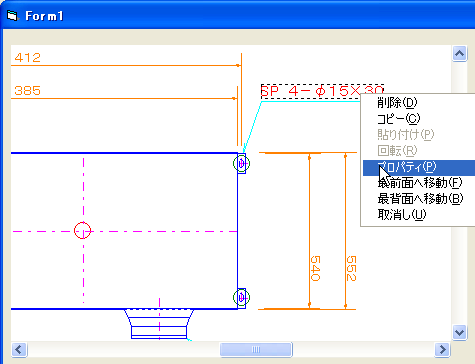This screenshot has height=364, width=475.
Task: Click the 412 dimension text
Action: pos(28,58)
